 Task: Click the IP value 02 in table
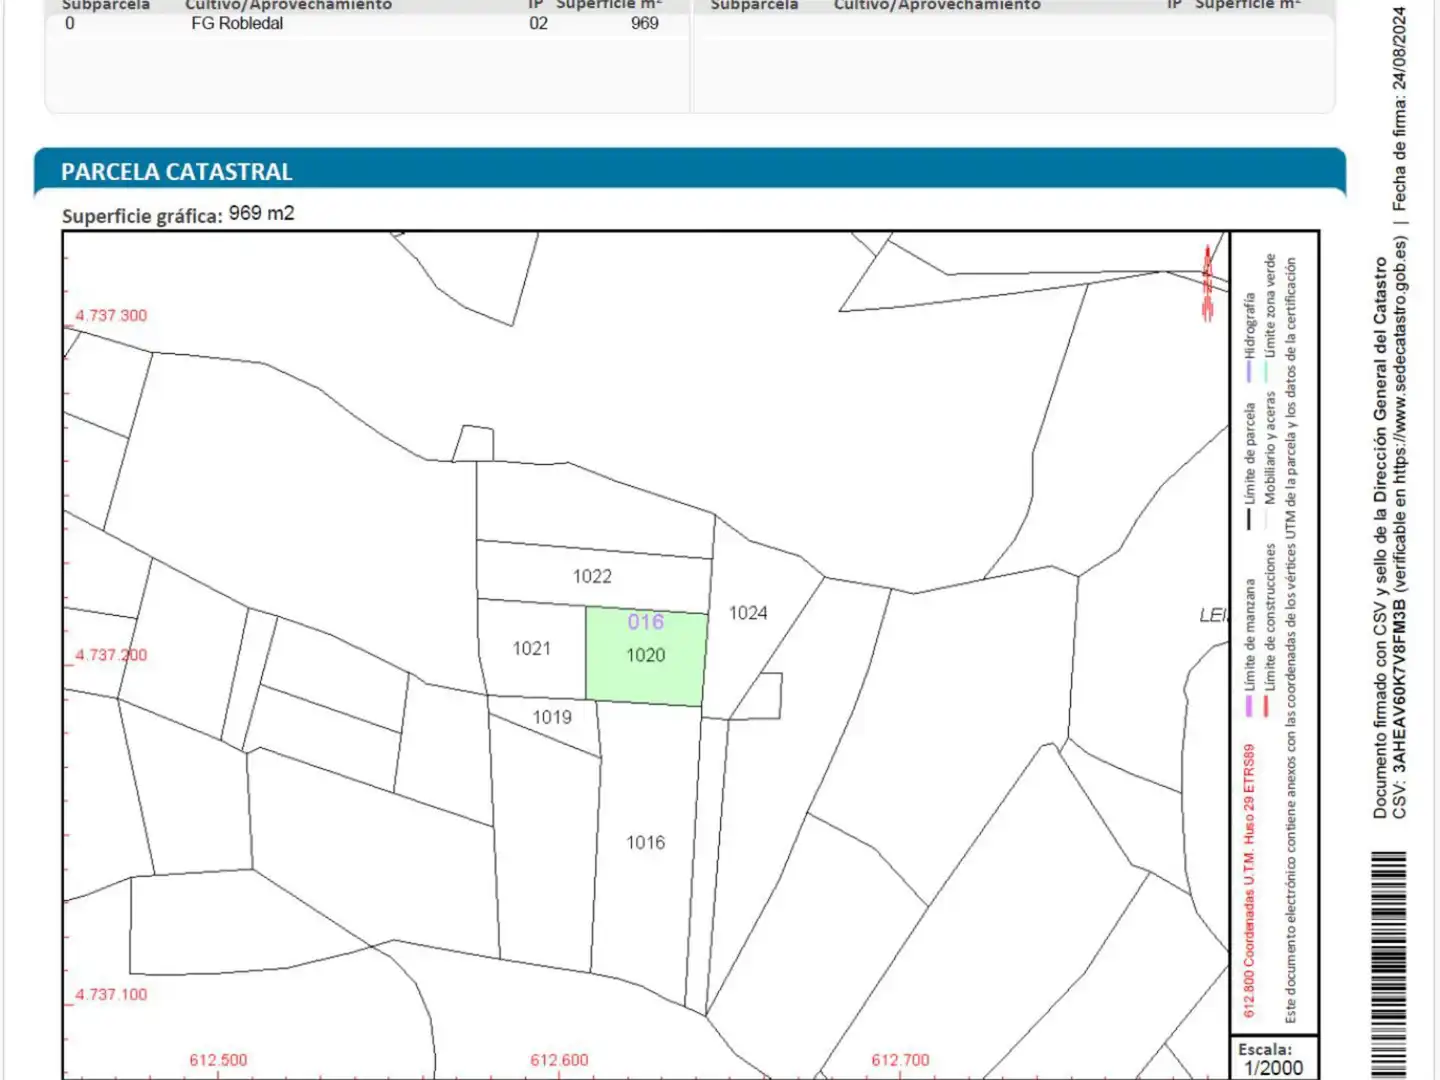538,23
